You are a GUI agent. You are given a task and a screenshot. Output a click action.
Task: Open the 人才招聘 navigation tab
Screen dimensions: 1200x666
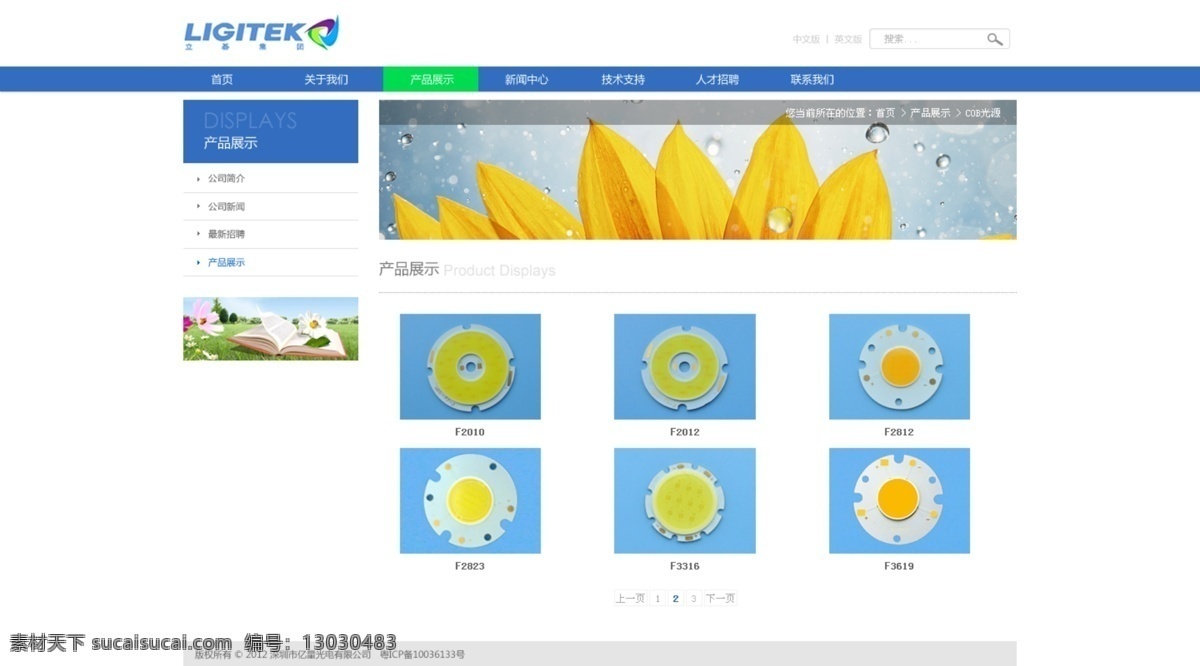717,79
